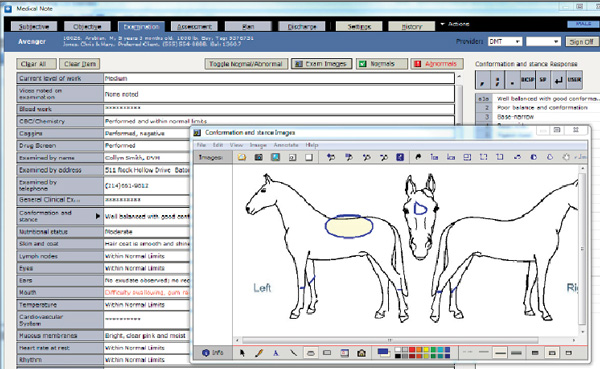Switch to the Subjective tab
Screen dimensions: 600x369
coord(34,26)
